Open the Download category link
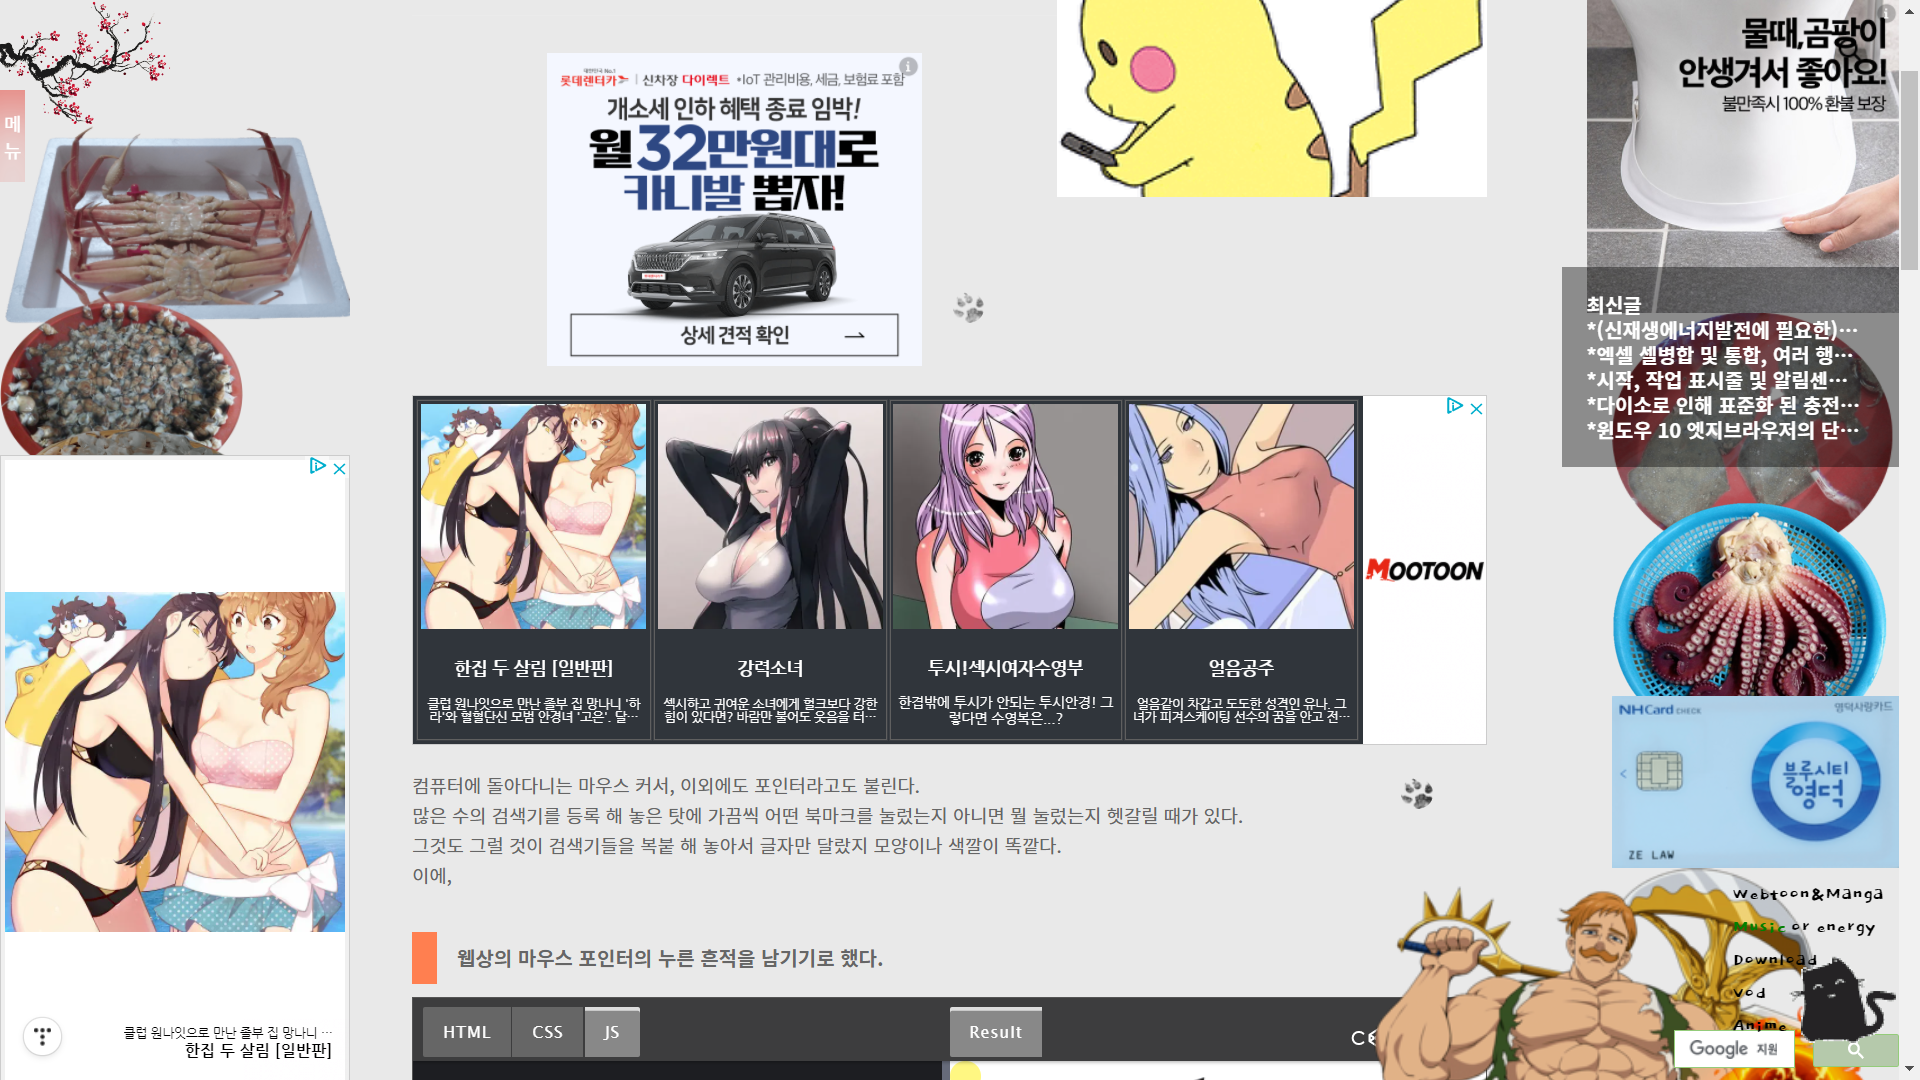Viewport: 1920px width, 1080px height. 1774,960
